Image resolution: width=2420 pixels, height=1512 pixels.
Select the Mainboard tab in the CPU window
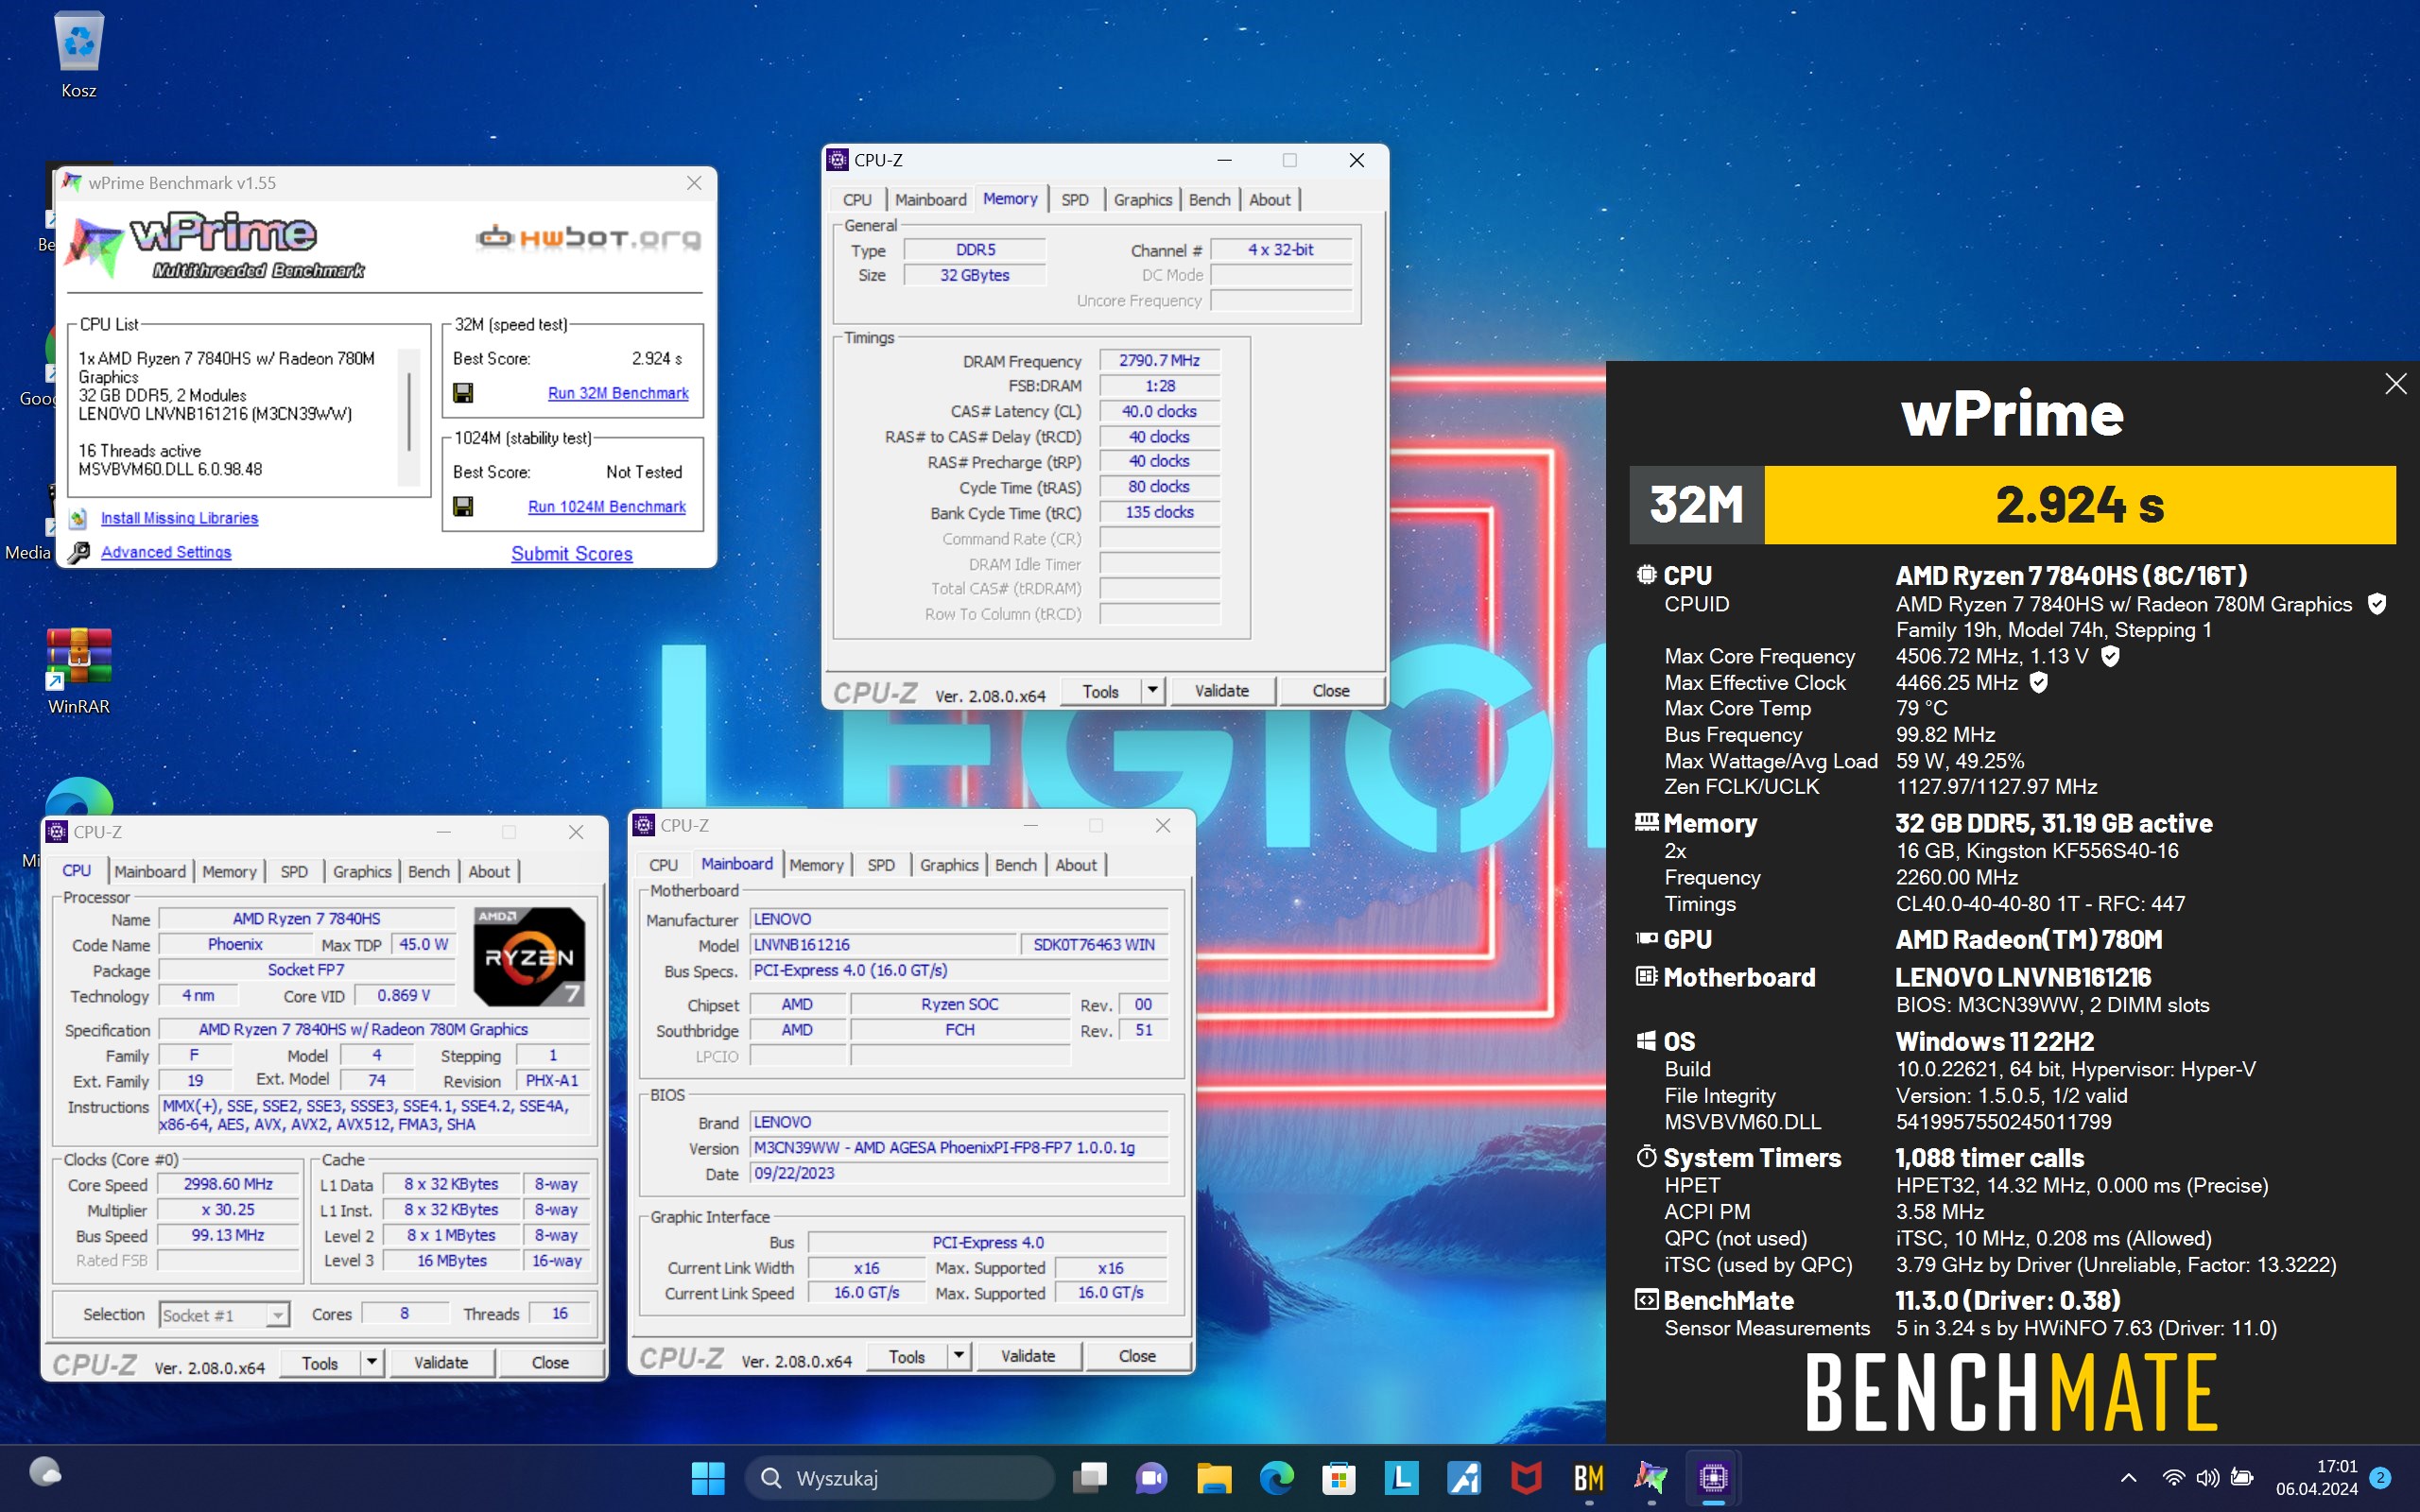pos(149,871)
